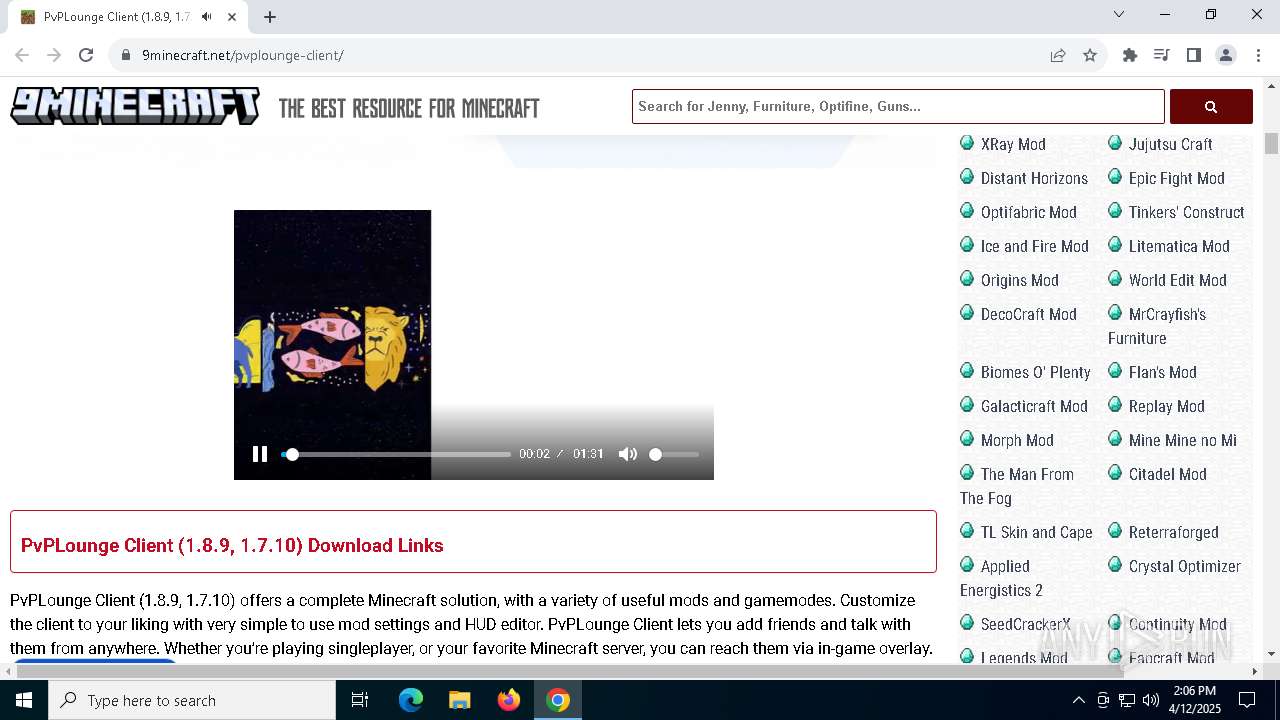Open the Epic Fight Mod link
This screenshot has height=720, width=1280.
1176,178
